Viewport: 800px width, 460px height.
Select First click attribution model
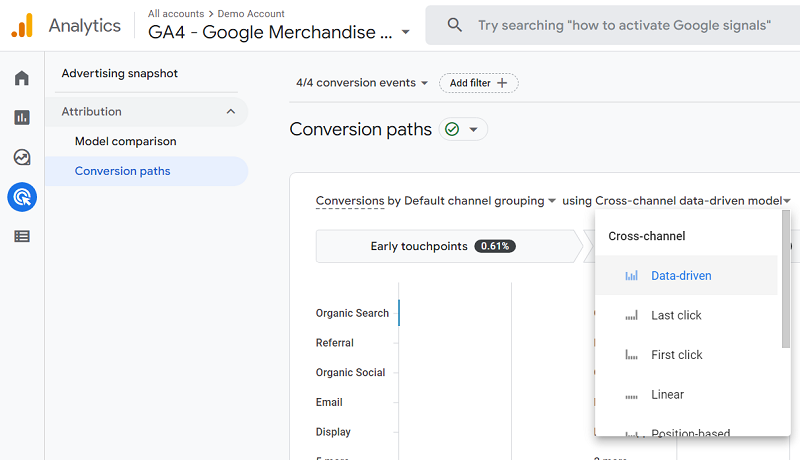coord(686,354)
